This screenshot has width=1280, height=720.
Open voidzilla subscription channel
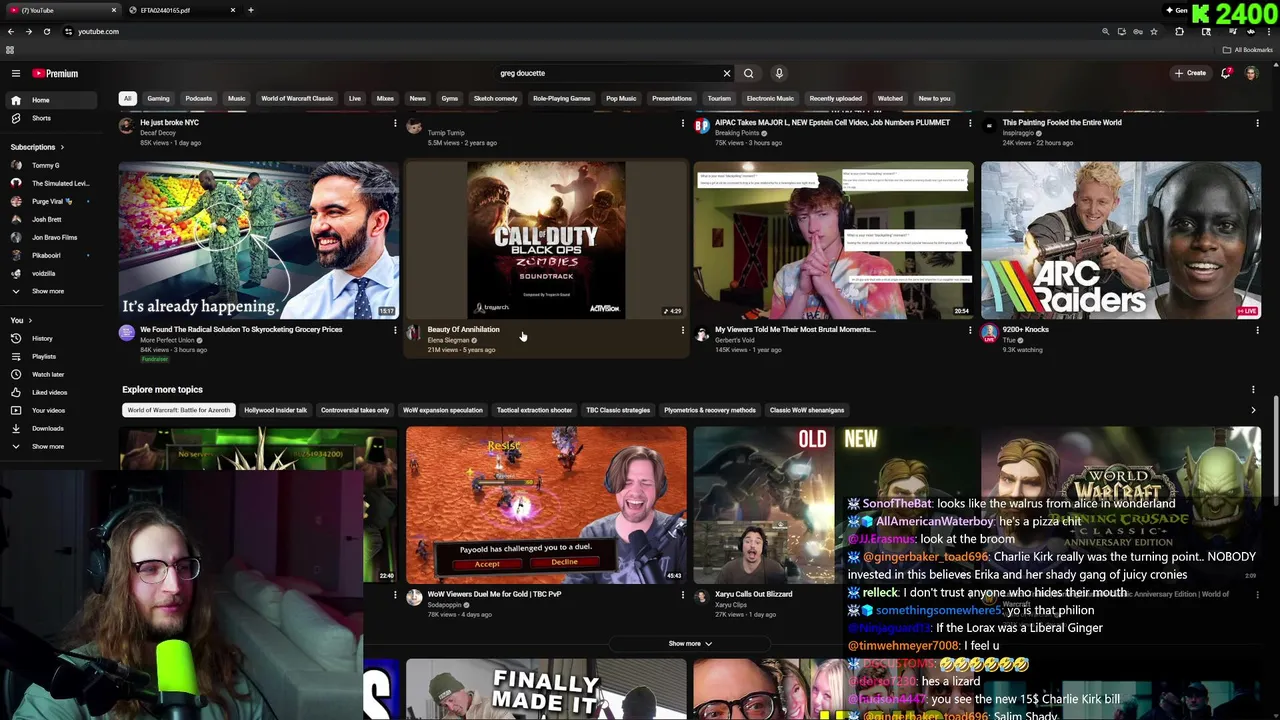coord(43,273)
